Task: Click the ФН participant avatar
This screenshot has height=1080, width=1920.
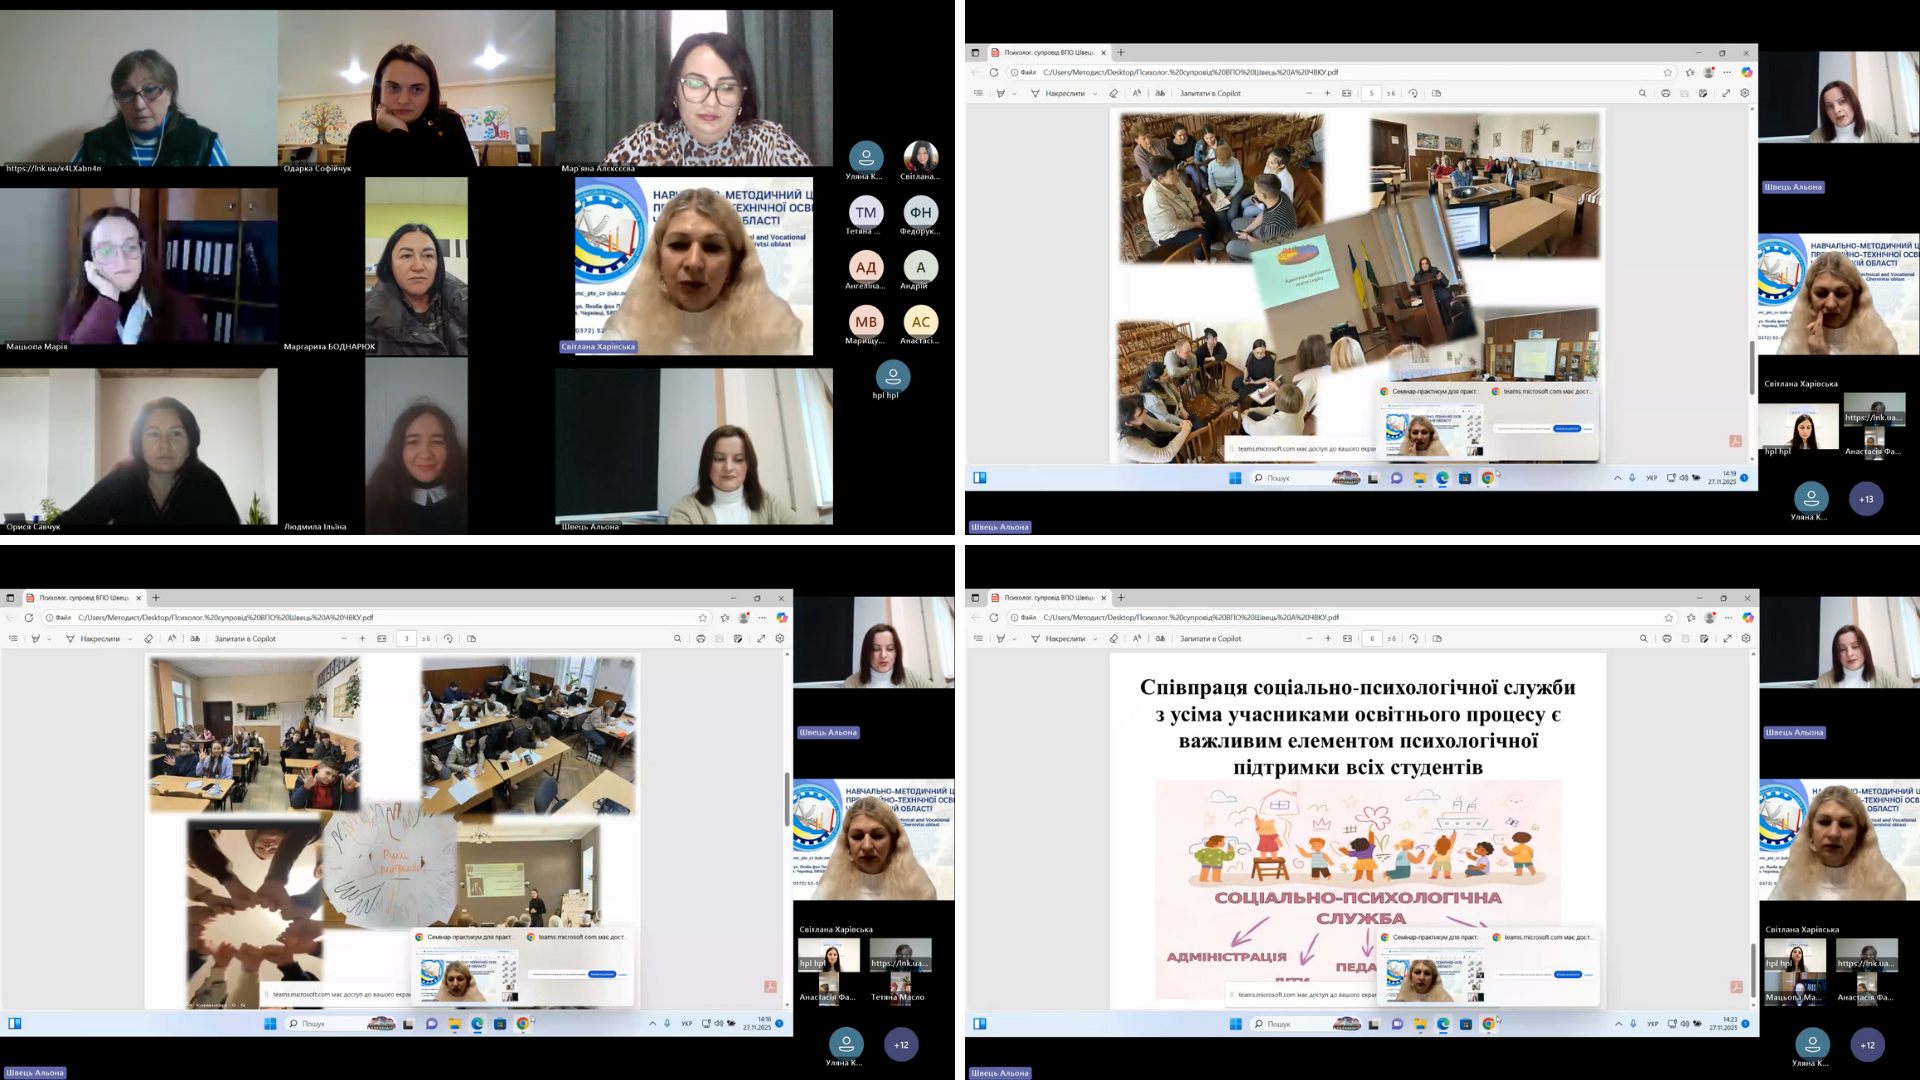Action: point(920,212)
